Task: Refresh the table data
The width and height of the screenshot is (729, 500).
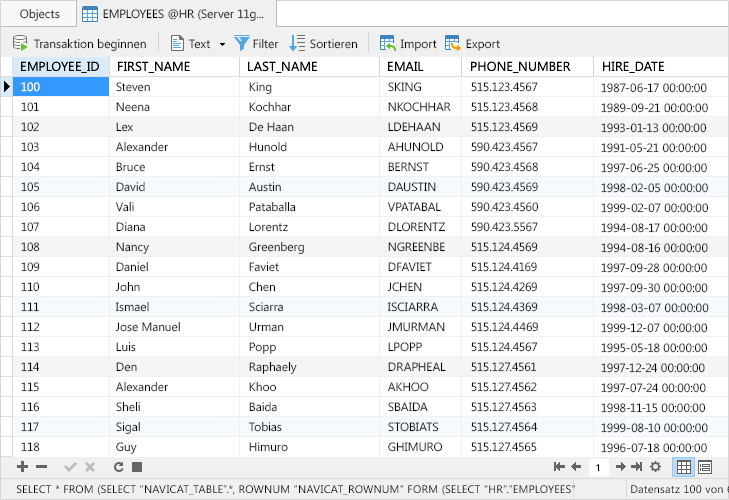Action: point(118,467)
